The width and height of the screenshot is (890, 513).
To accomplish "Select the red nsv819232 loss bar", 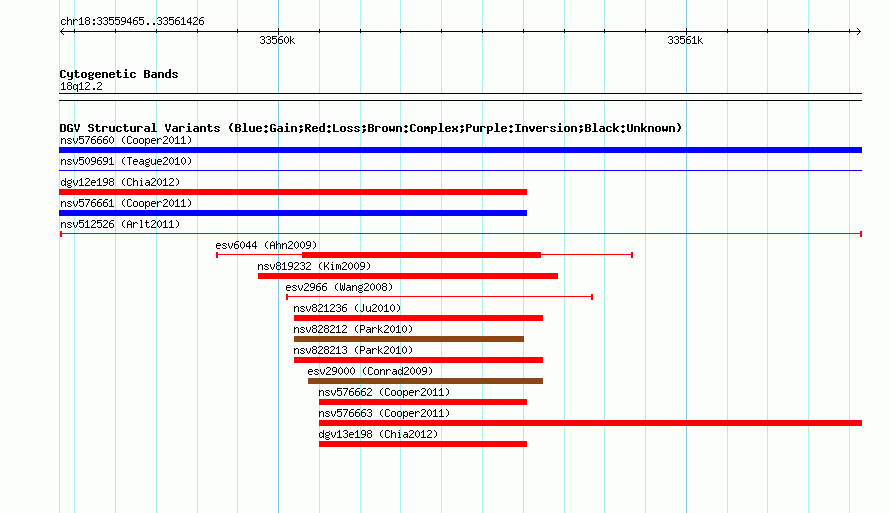I will [408, 276].
